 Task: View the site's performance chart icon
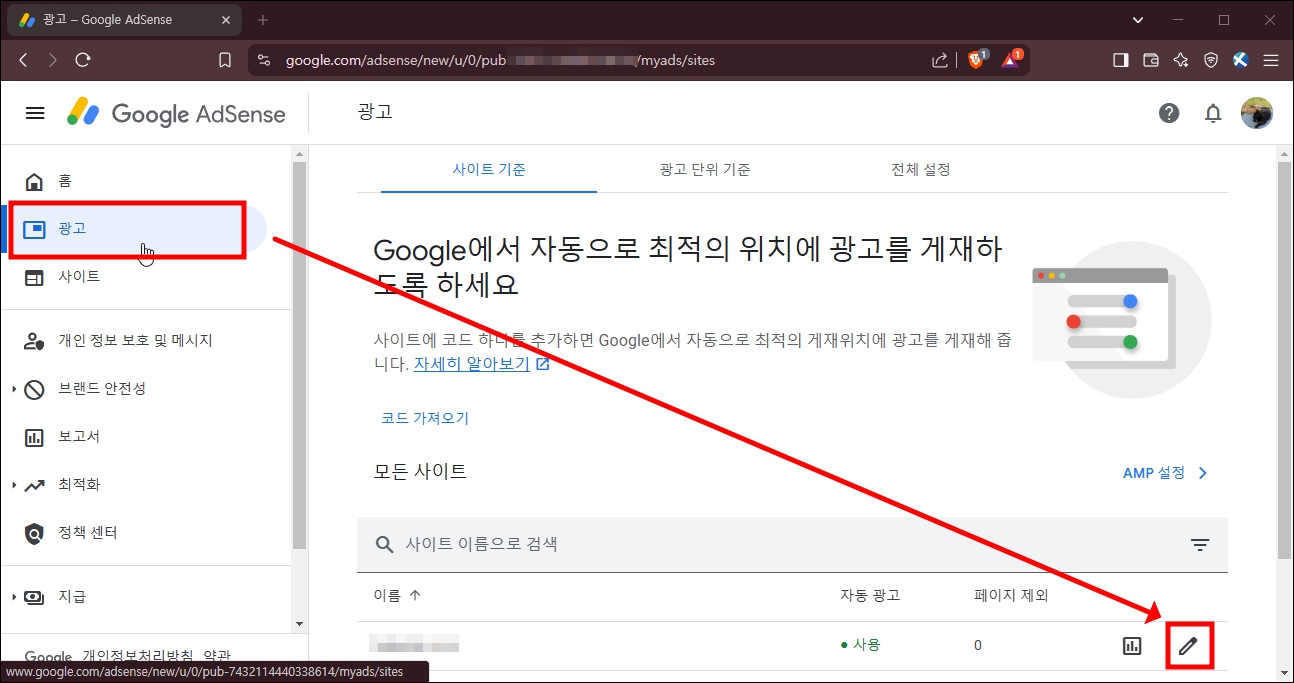pos(1131,645)
